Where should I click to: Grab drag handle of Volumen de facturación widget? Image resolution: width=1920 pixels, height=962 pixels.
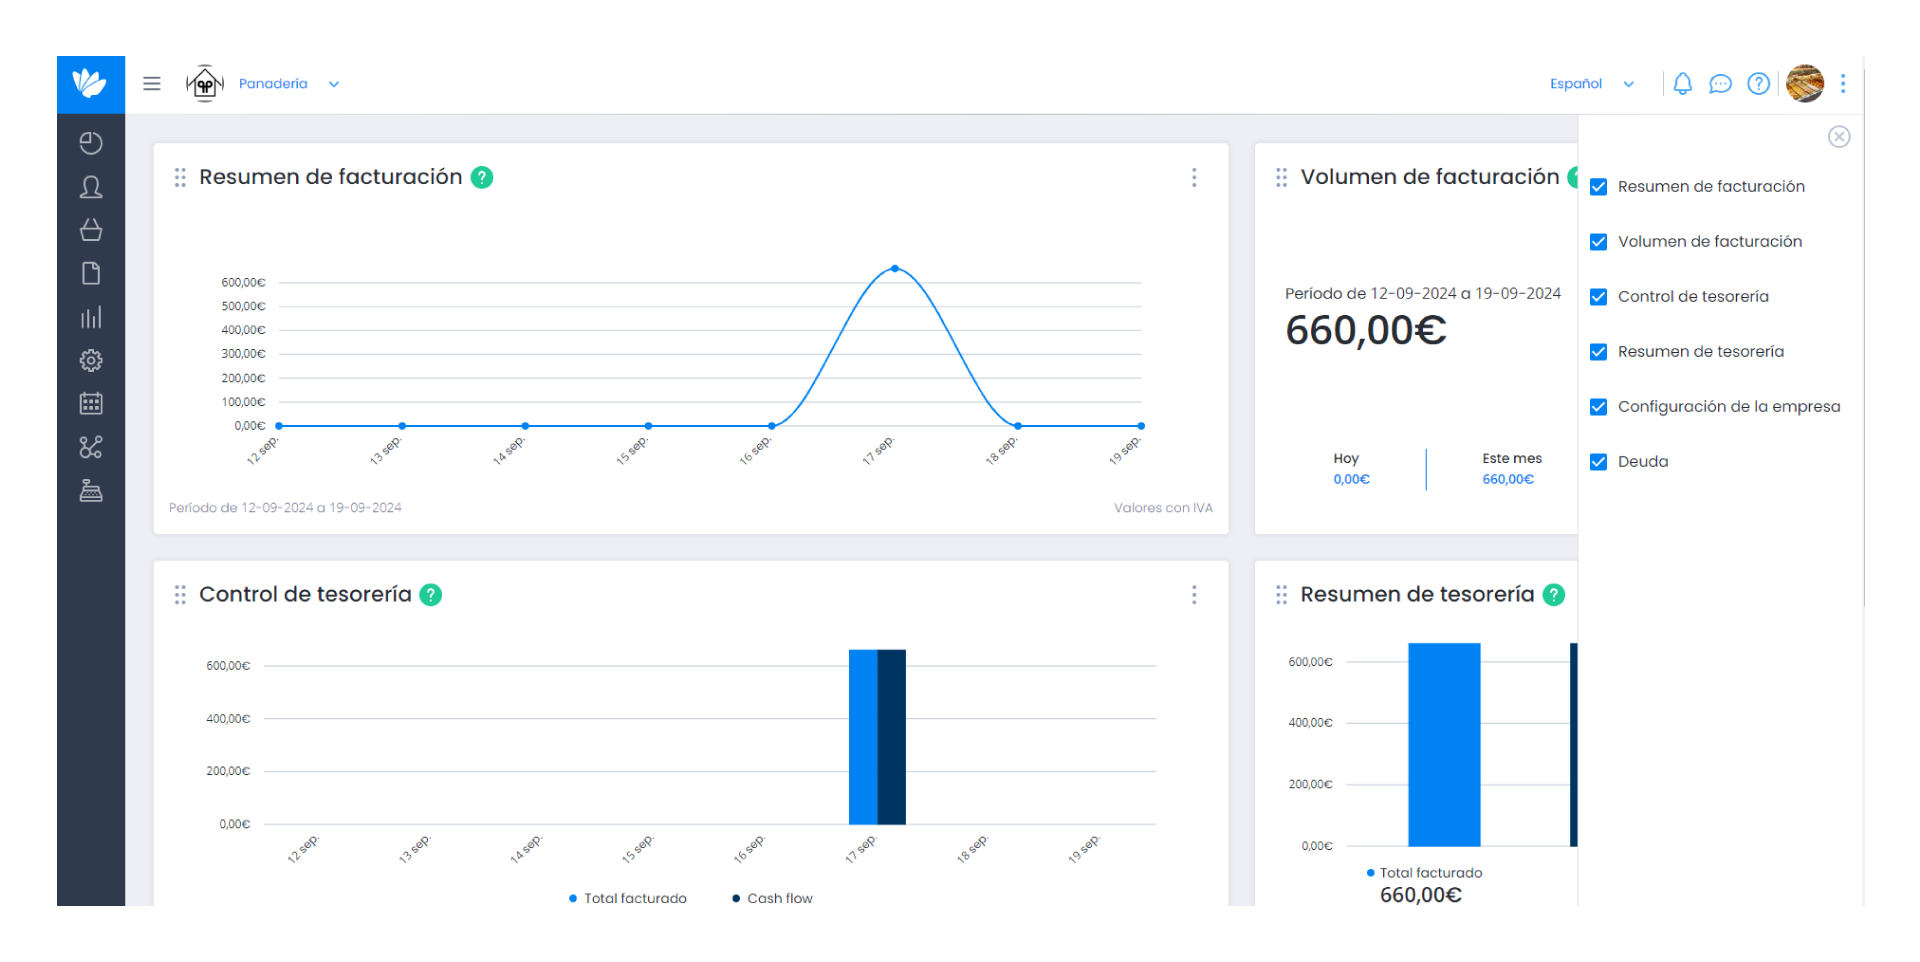[1281, 177]
